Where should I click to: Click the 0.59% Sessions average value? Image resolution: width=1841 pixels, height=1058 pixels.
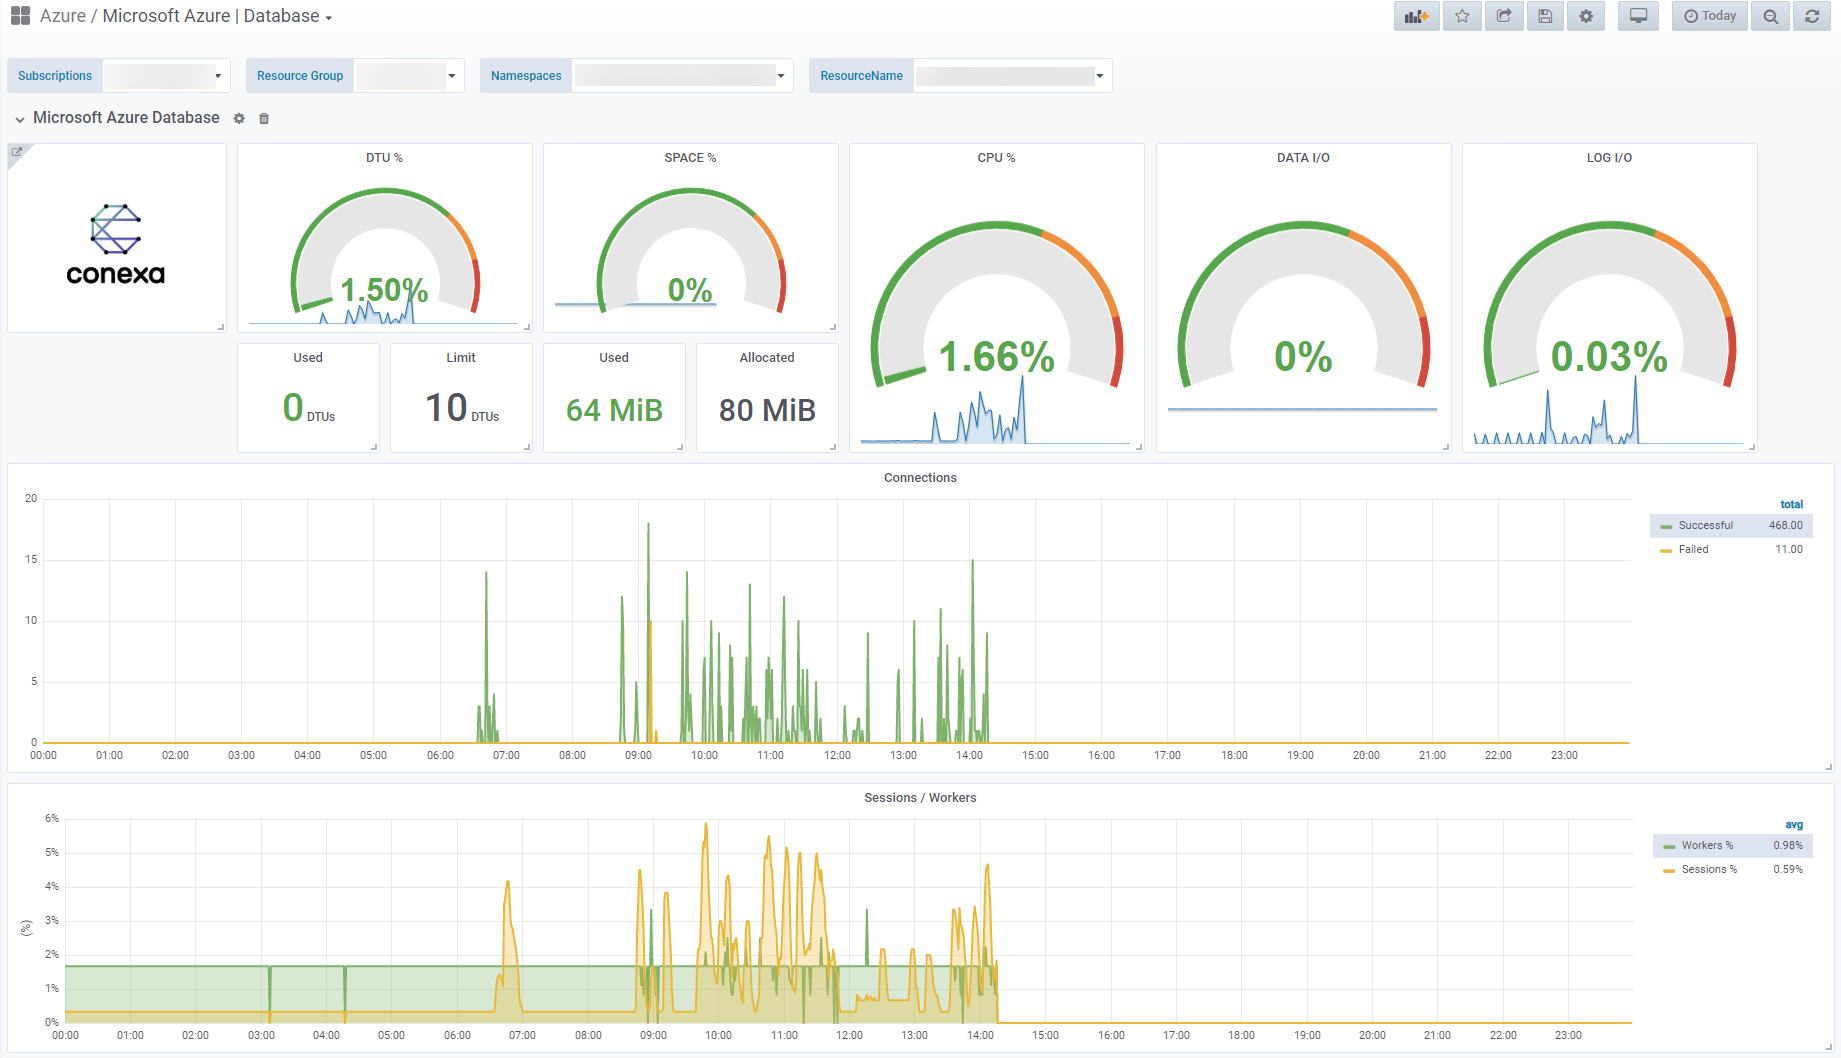pos(1788,870)
